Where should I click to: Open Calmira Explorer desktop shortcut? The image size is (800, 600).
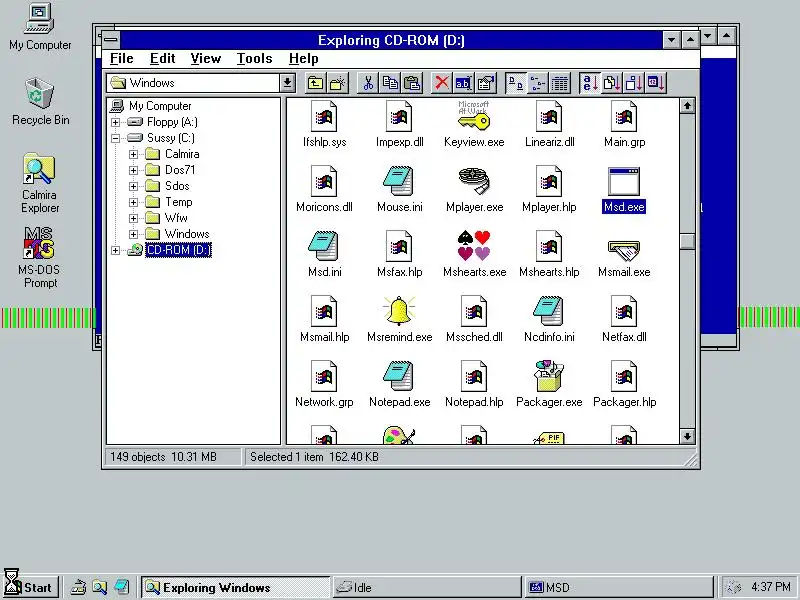click(40, 183)
